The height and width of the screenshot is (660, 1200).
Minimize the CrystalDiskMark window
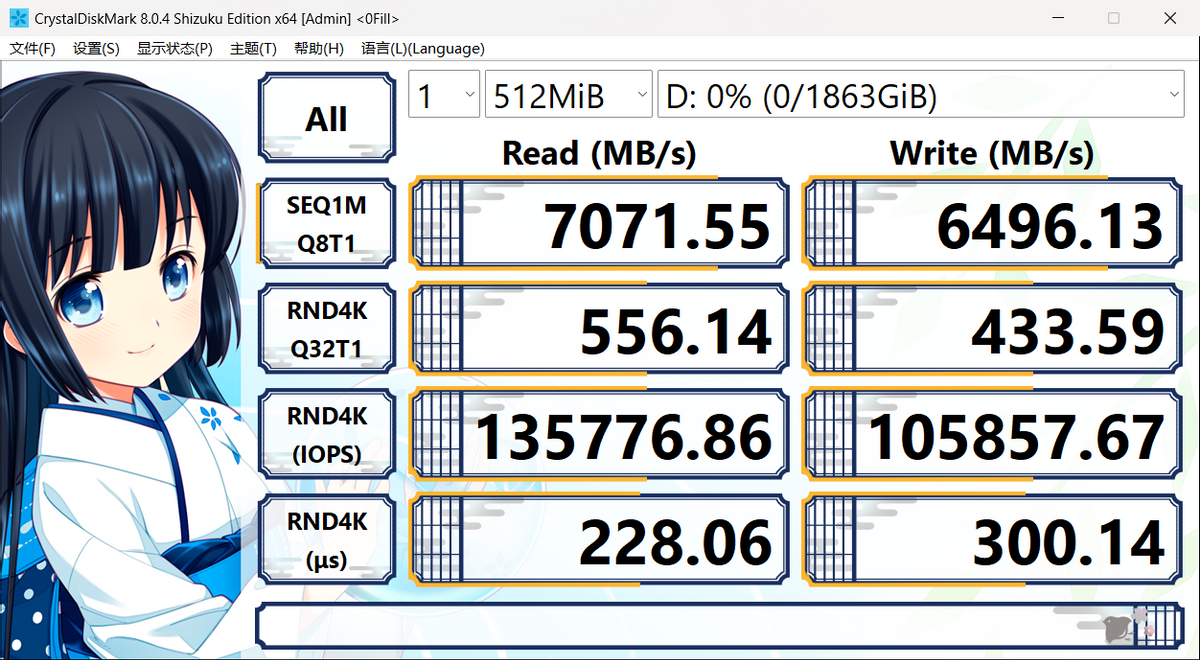[x=1057, y=18]
